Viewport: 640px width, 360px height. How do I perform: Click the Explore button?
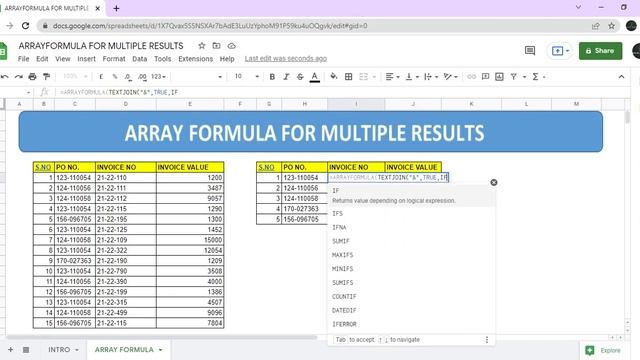pos(603,350)
